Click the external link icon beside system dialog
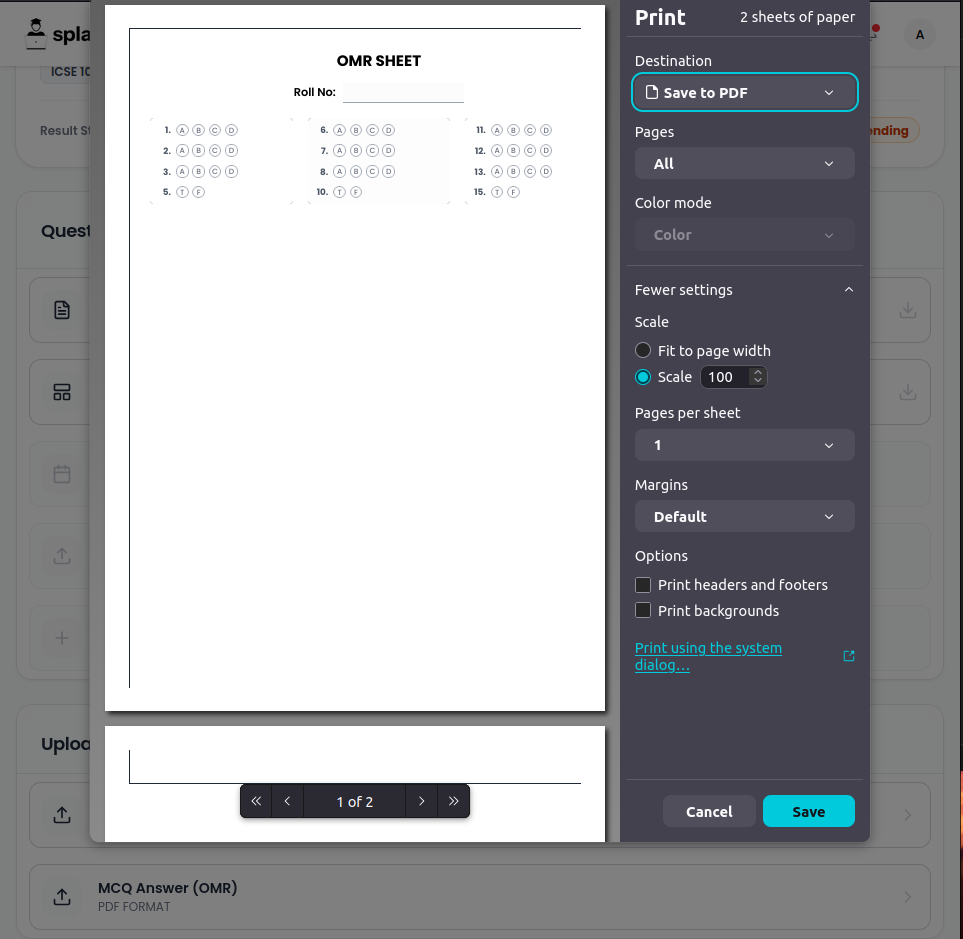The image size is (963, 939). point(849,657)
